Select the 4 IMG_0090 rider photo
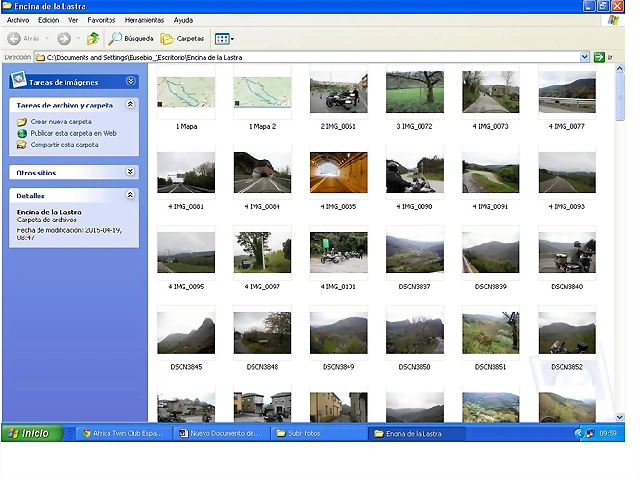This screenshot has height=480, width=640. (x=415, y=173)
